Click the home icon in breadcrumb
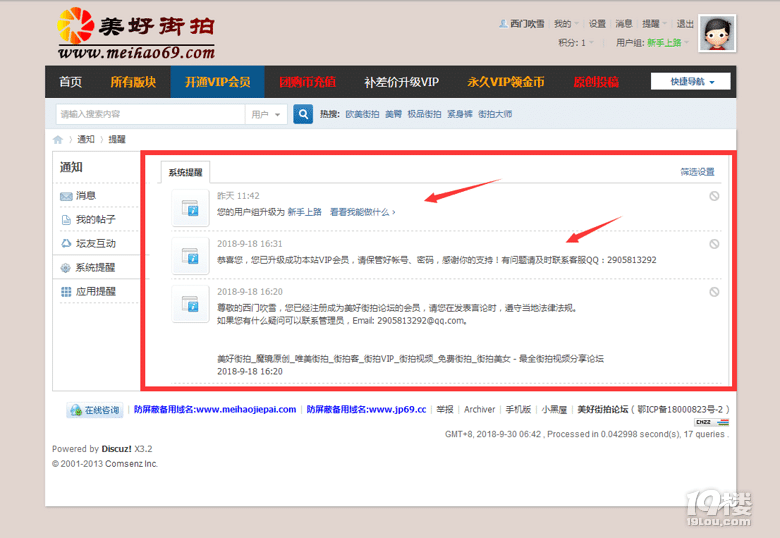 coord(58,140)
